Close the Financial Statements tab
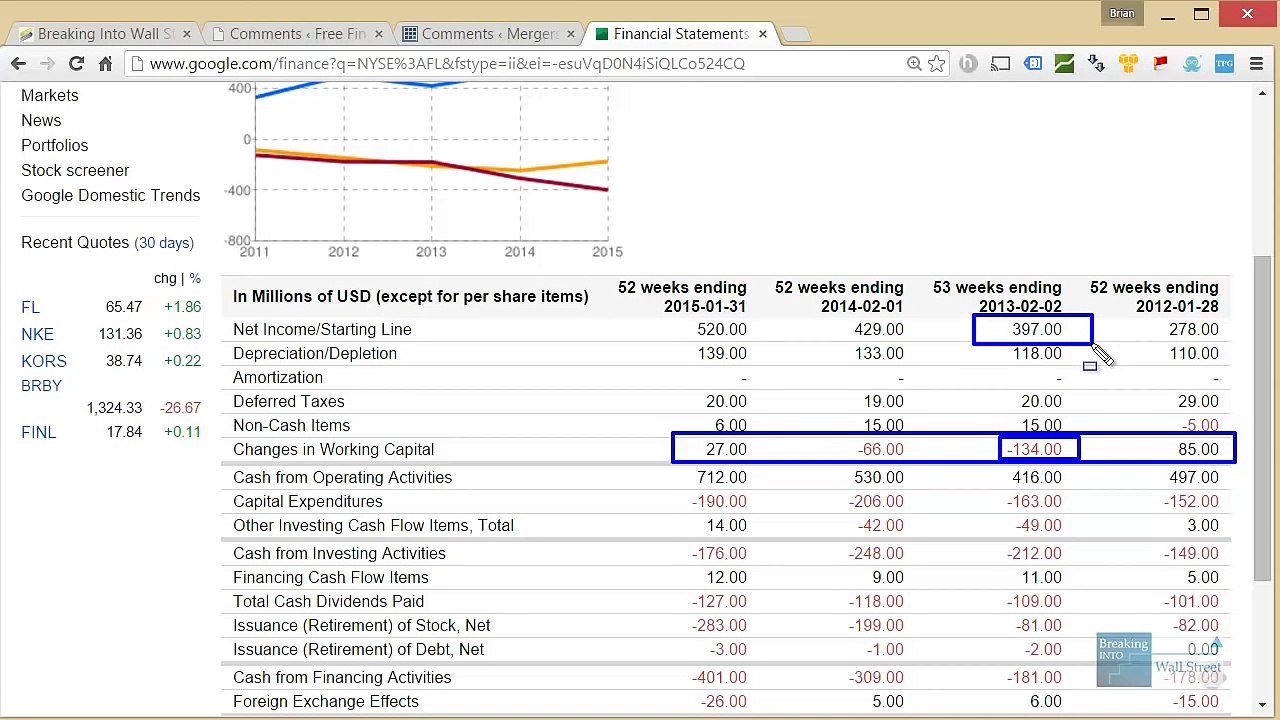1280x720 pixels. pos(762,34)
